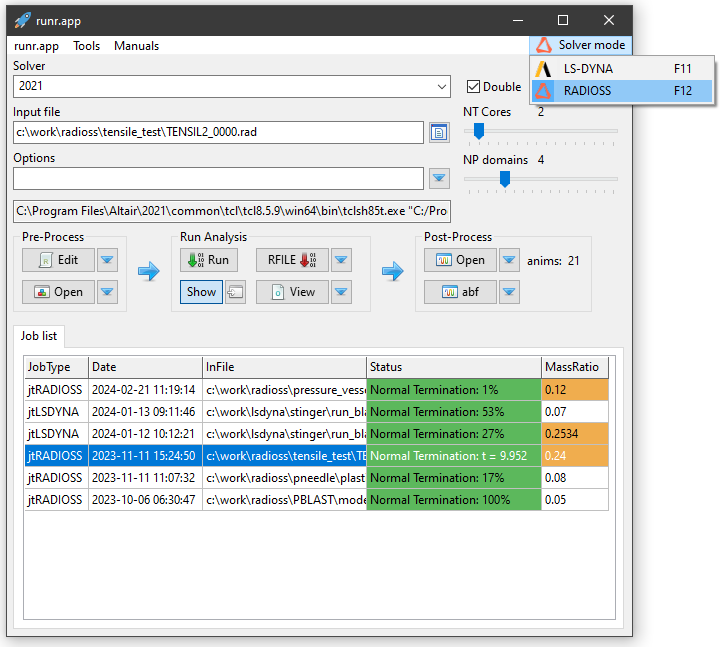Select the Job list tab
The height and width of the screenshot is (647, 720).
click(39, 336)
